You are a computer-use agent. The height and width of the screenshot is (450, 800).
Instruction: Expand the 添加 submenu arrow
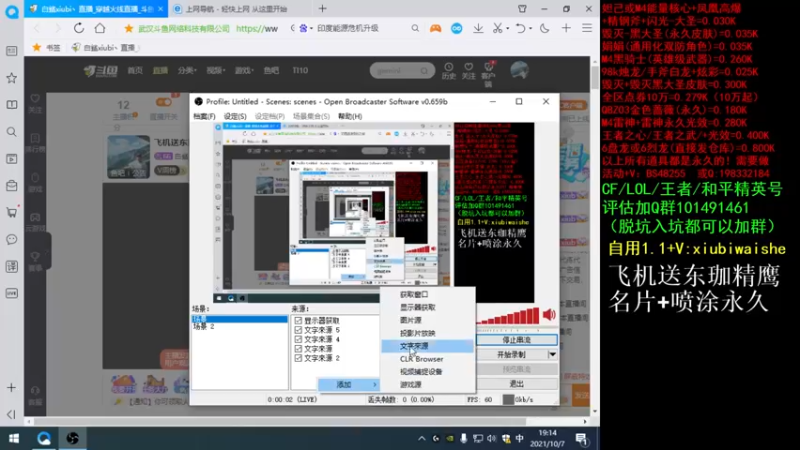(375, 385)
